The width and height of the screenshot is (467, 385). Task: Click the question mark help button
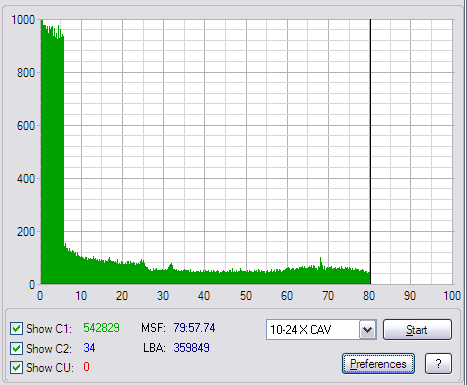pos(438,364)
